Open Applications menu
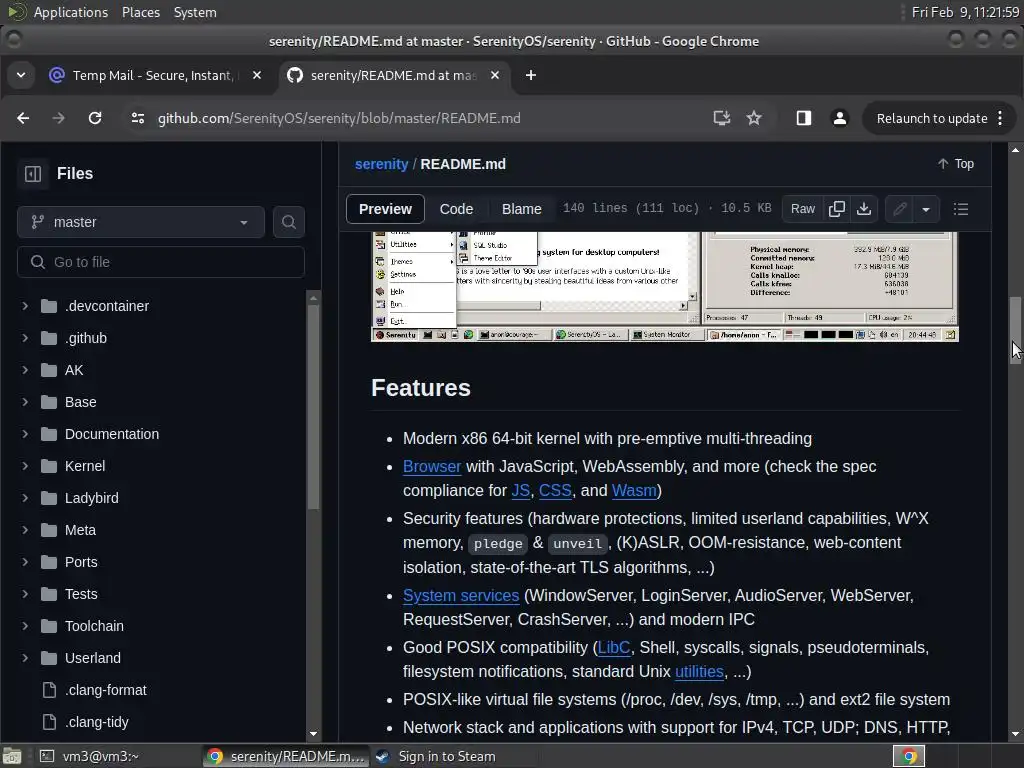The image size is (1024, 768). (71, 12)
